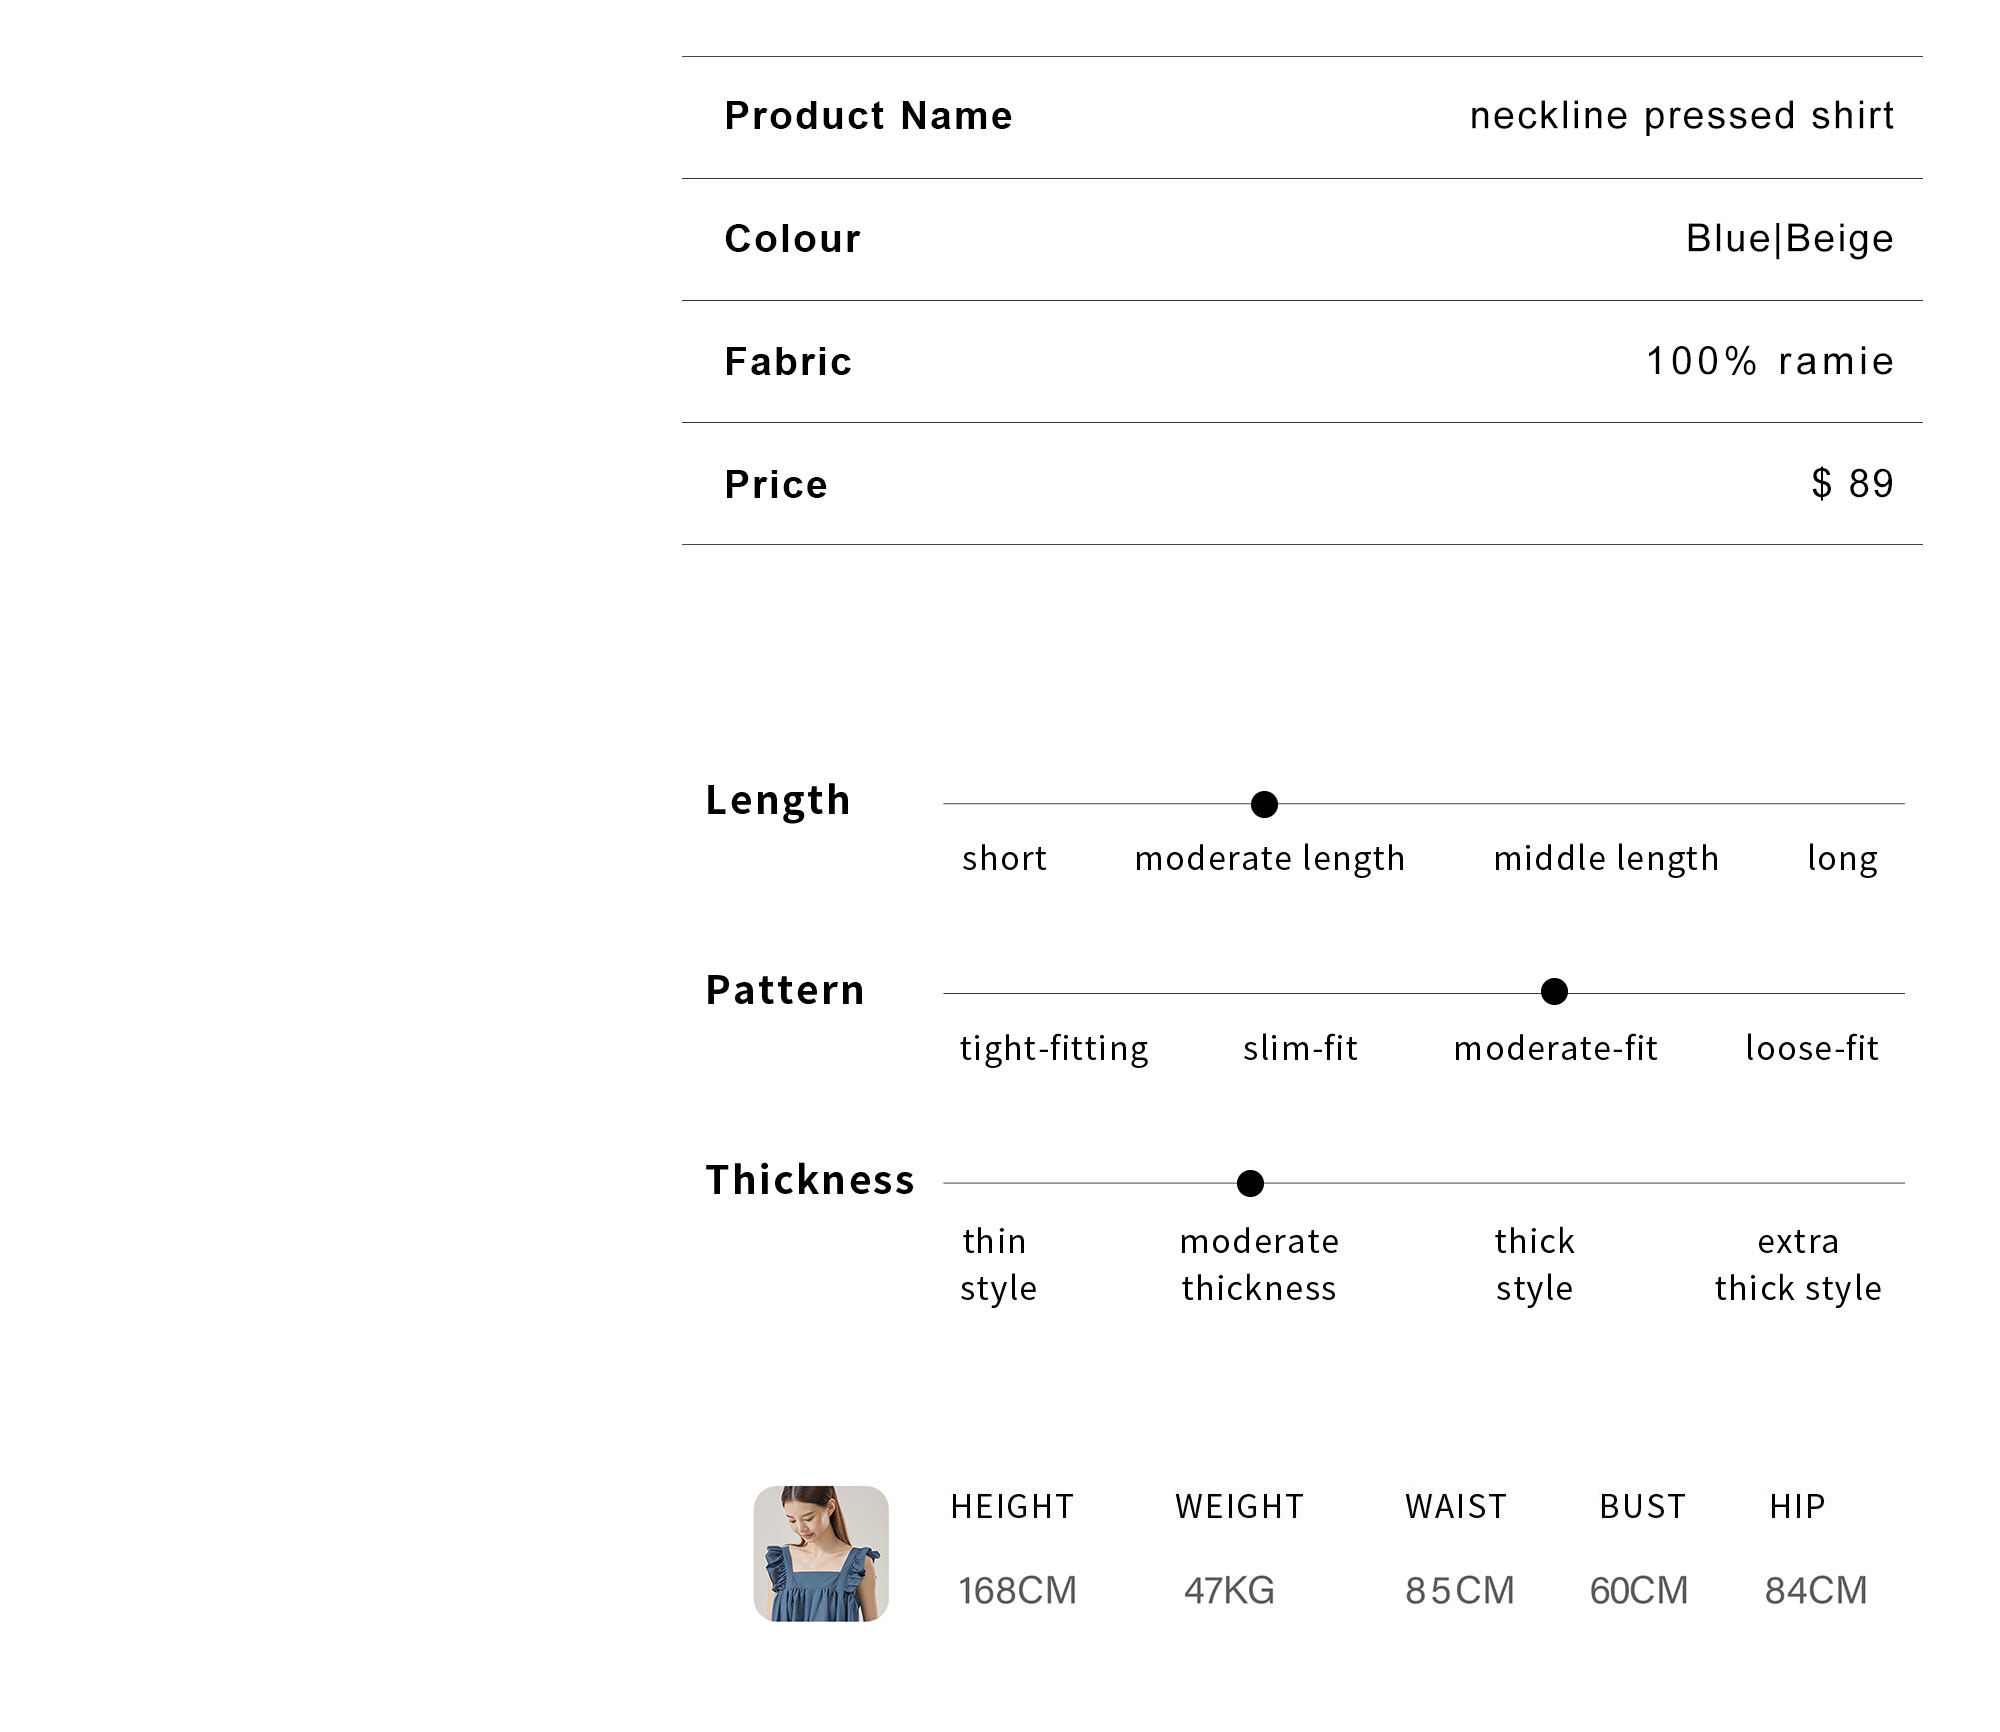The image size is (2000, 1732).
Task: Click the '$ 89' price value
Action: 1853,484
